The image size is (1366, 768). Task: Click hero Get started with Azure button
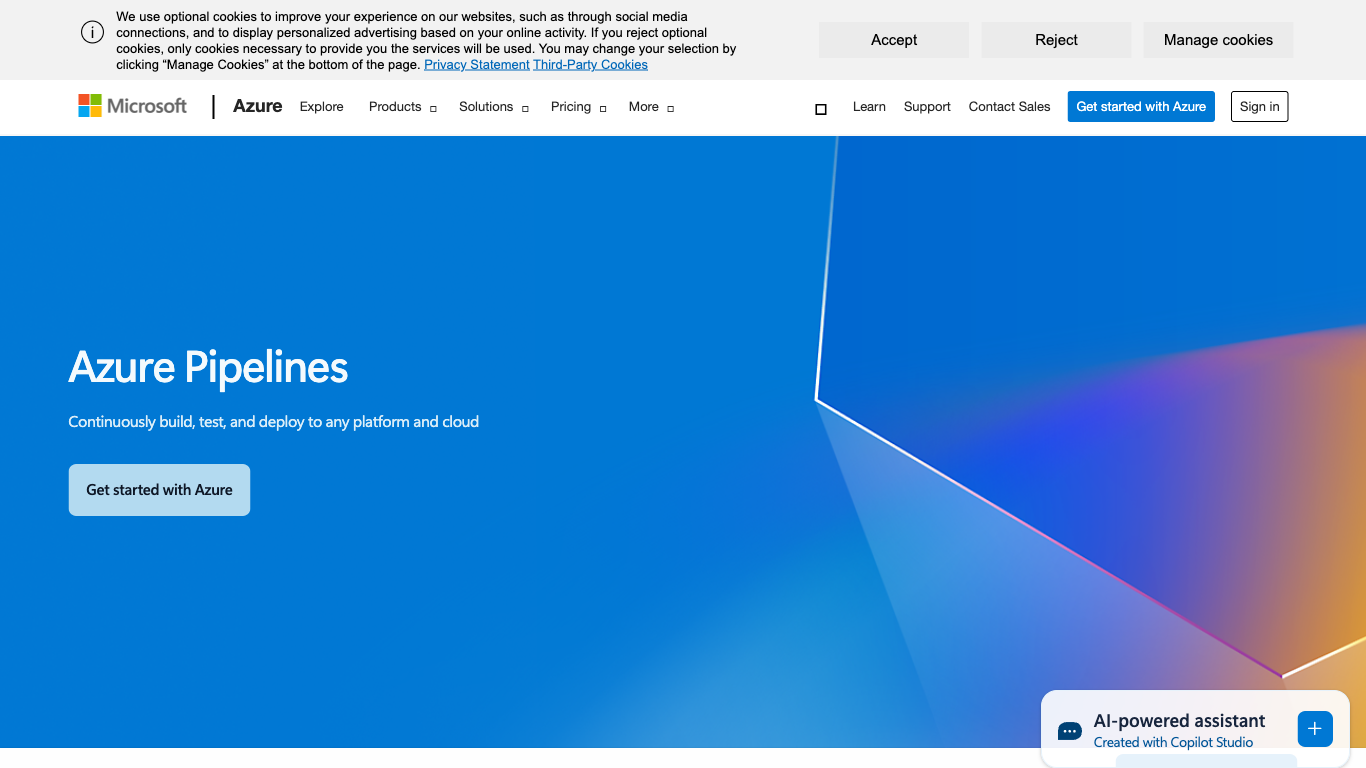click(x=159, y=490)
